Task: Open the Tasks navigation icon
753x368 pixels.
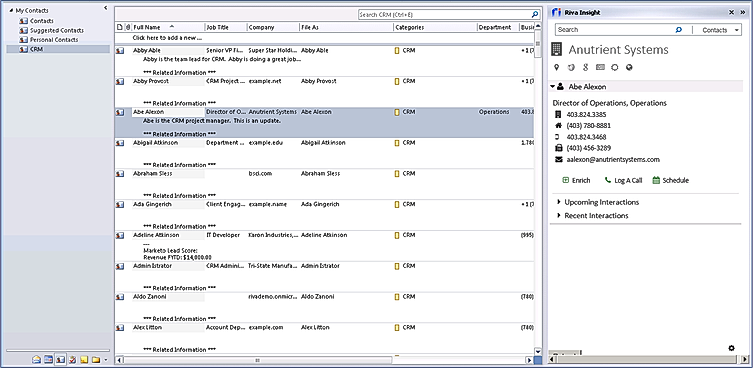Action: tap(73, 359)
